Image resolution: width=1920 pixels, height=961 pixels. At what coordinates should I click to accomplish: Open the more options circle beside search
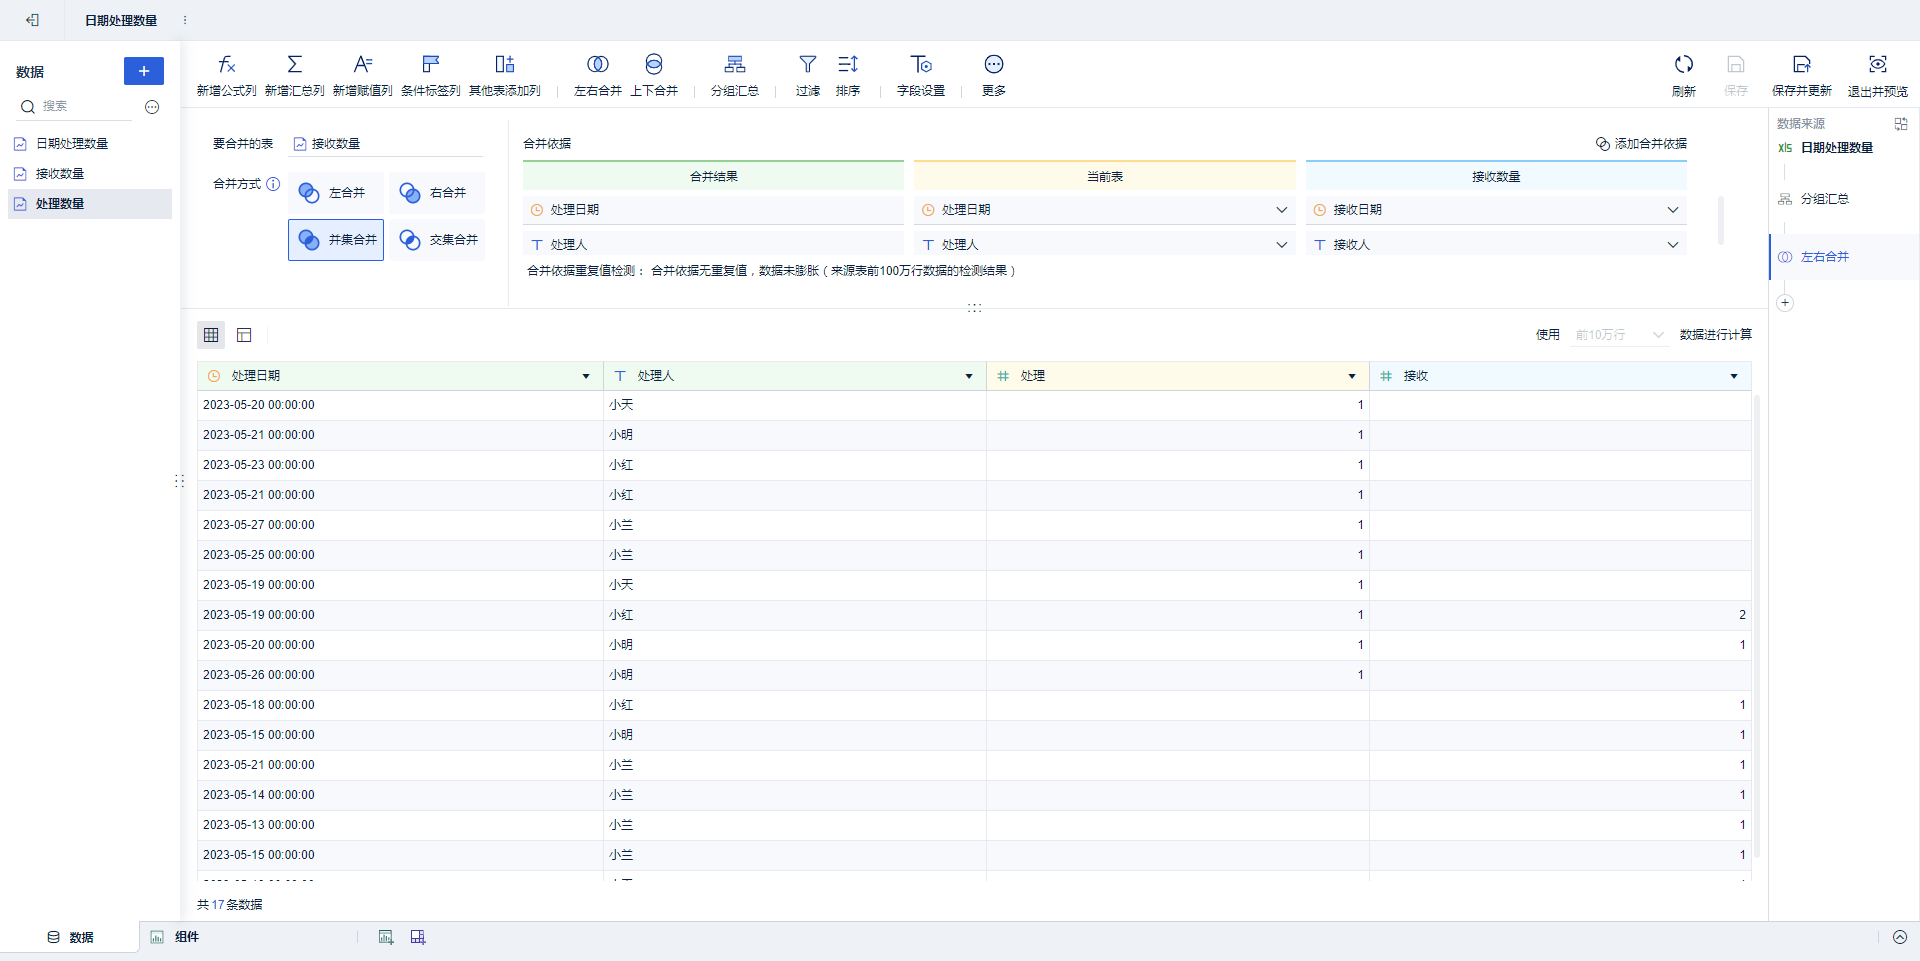coord(152,107)
